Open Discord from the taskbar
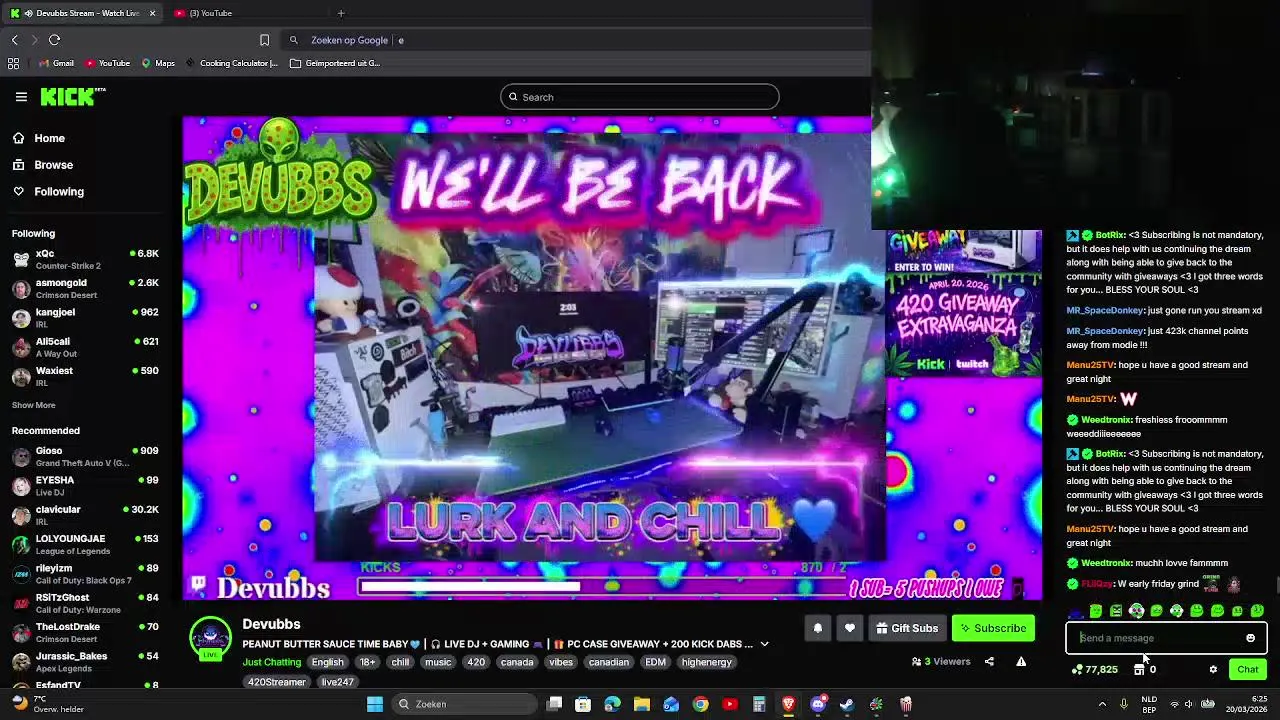Screen dimensions: 1280x720 [818, 704]
